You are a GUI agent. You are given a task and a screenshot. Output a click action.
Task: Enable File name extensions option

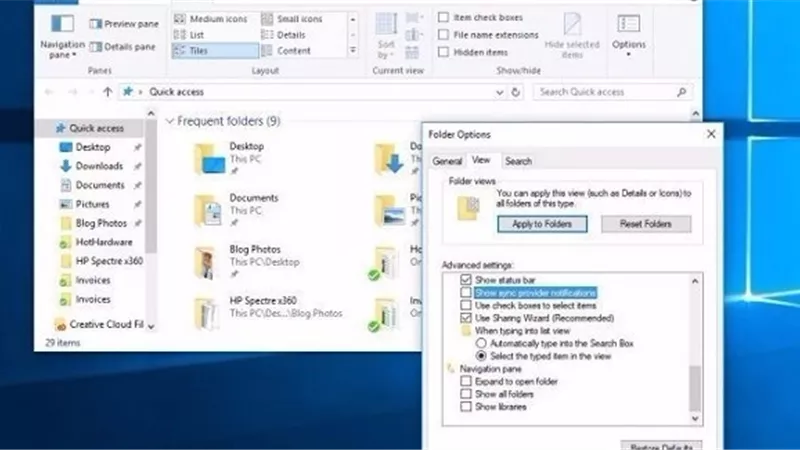pyautogui.click(x=443, y=35)
